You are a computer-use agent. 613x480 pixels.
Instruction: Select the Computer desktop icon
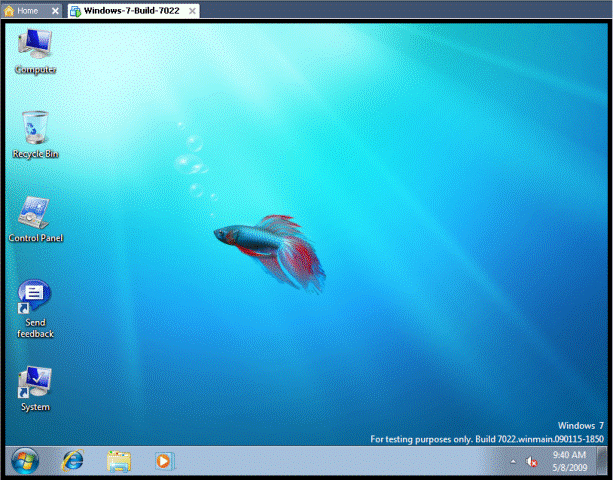[x=35, y=51]
